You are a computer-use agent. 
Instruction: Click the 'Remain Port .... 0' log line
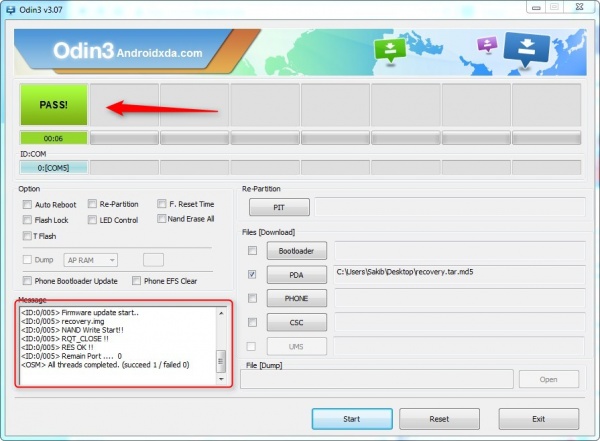click(x=72, y=356)
